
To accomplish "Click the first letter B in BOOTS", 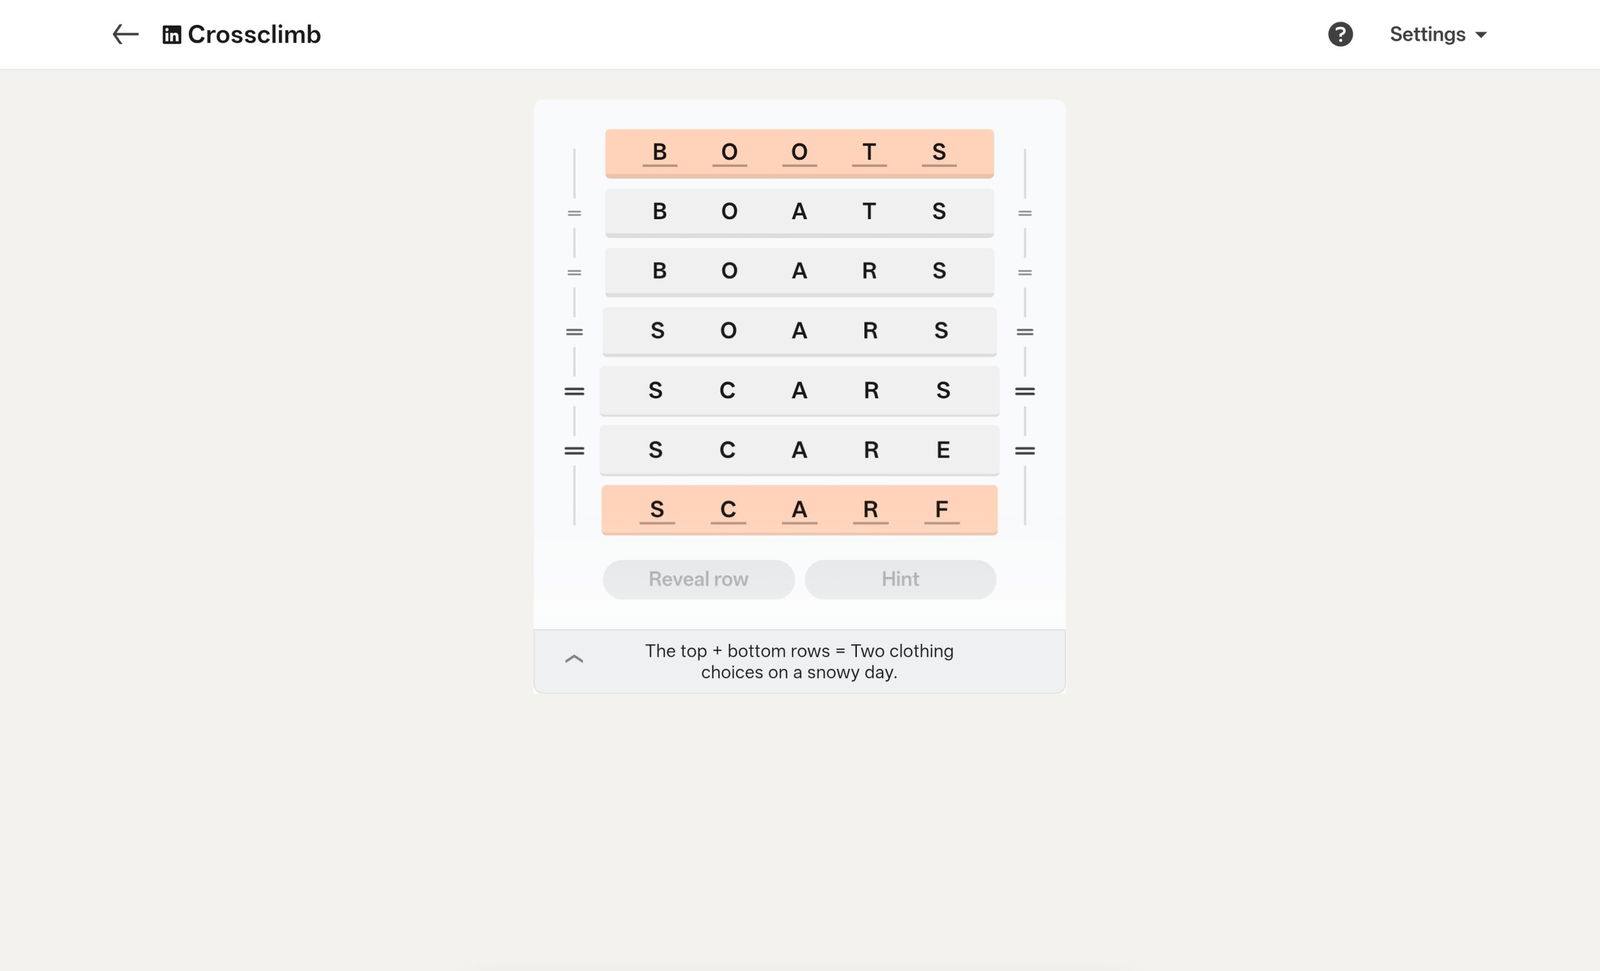I will (659, 153).
